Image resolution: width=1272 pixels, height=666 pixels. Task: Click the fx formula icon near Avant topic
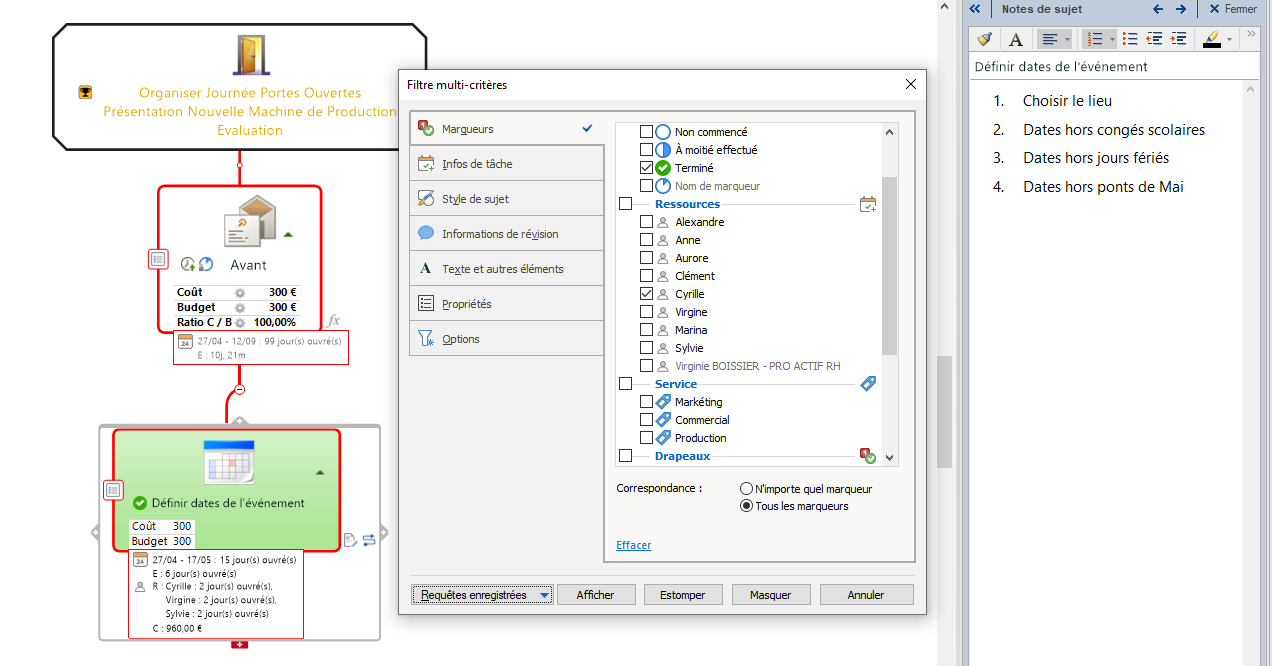pos(334,320)
